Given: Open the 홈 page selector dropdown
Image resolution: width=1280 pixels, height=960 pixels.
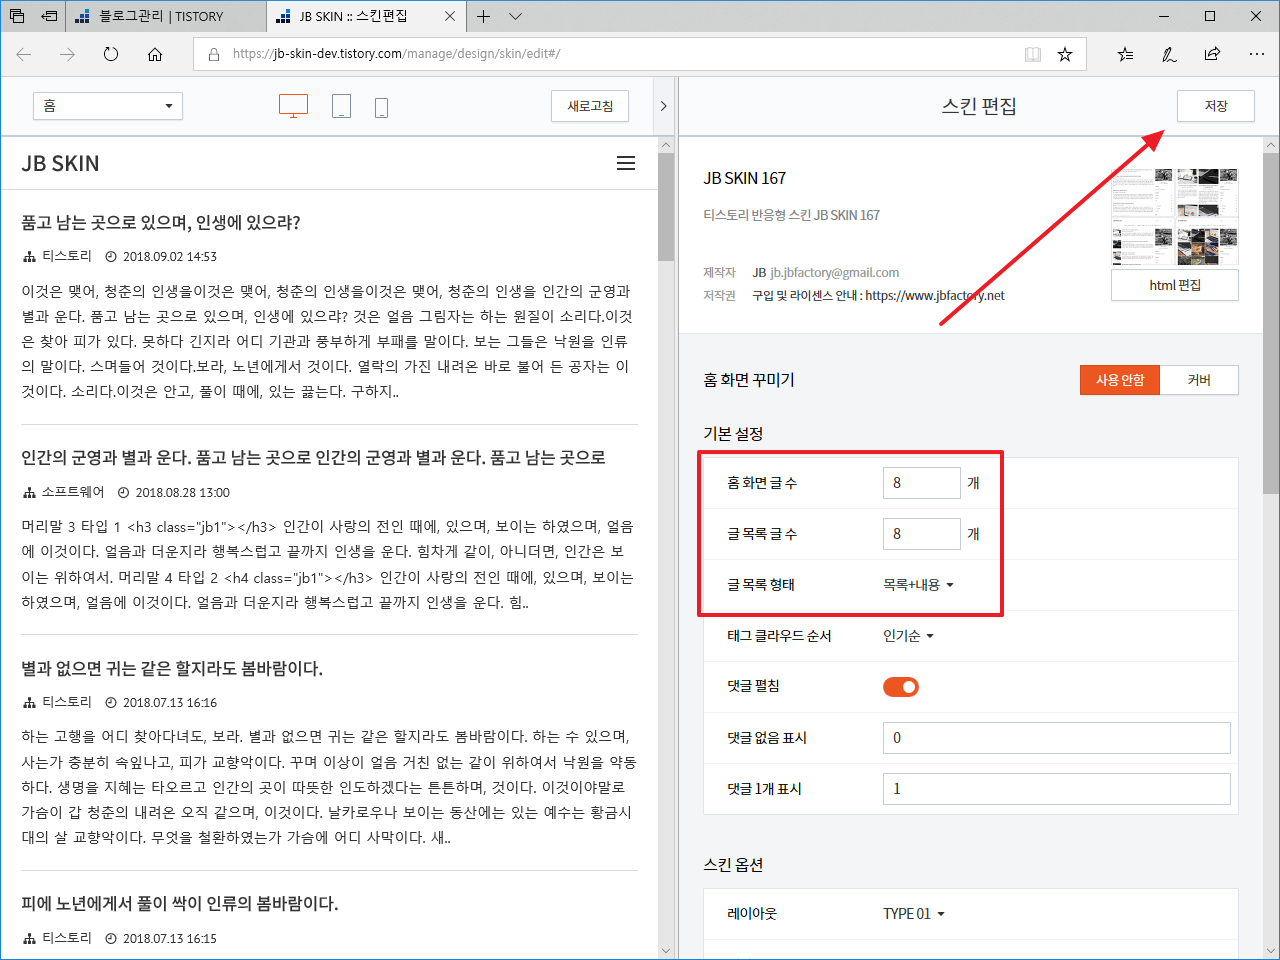Looking at the screenshot, I should tap(108, 106).
